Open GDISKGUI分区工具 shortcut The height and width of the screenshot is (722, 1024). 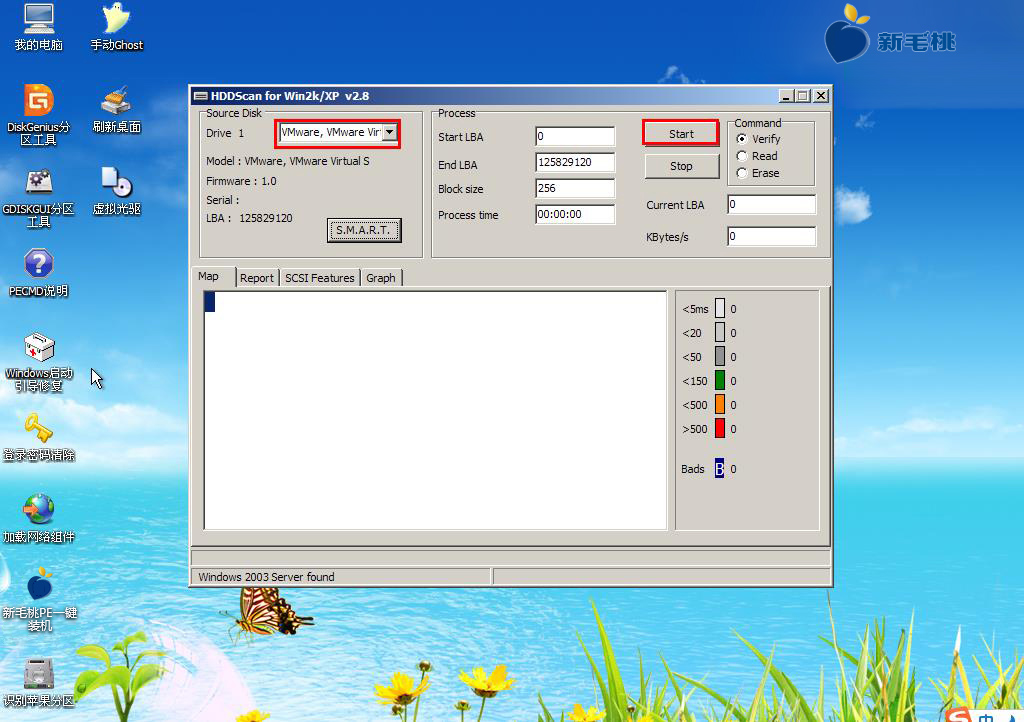click(x=39, y=198)
